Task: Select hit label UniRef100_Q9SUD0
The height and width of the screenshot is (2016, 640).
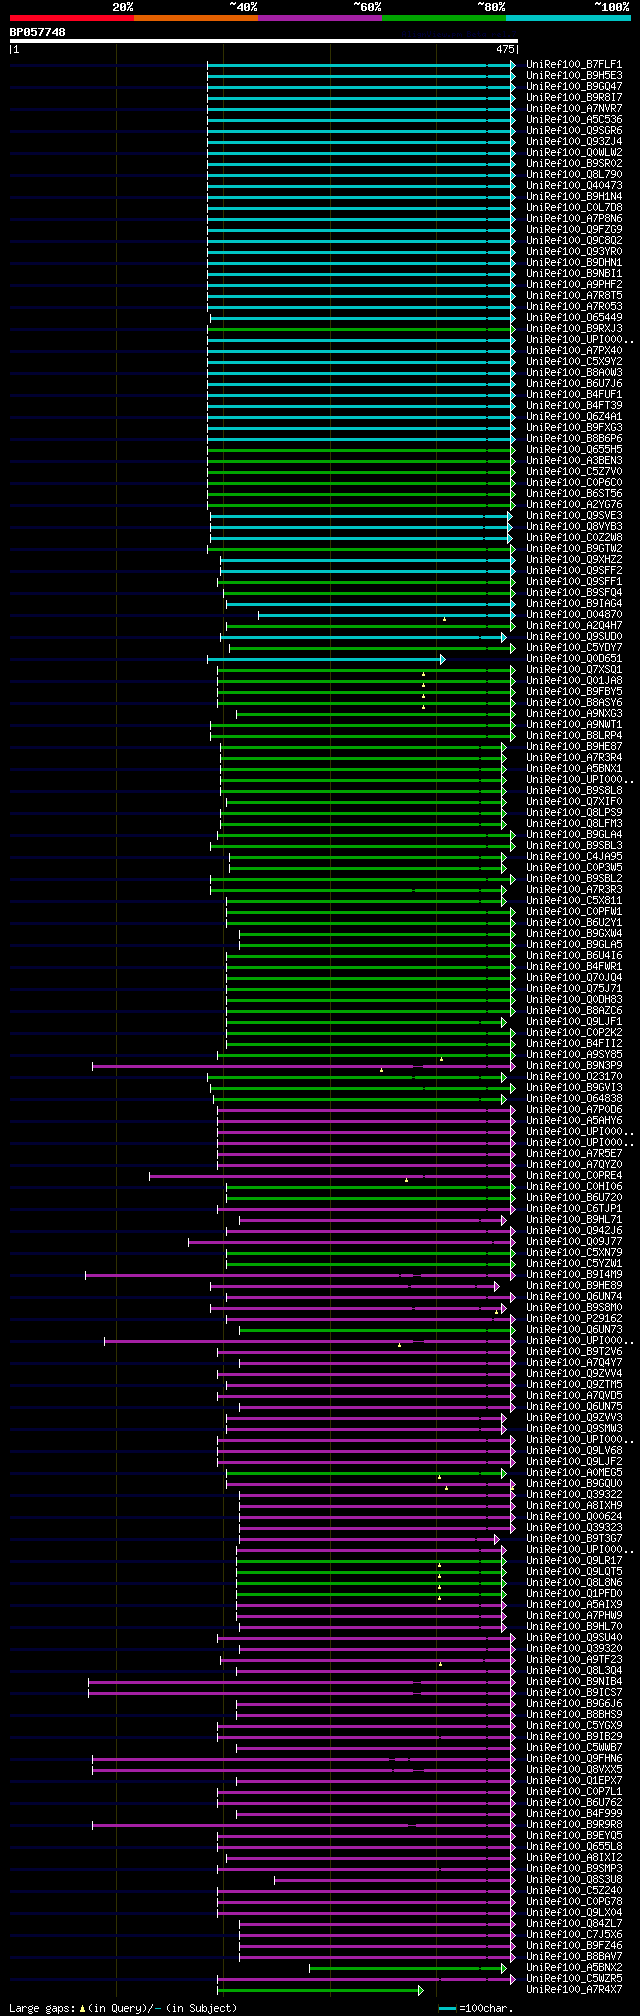Action: coord(574,636)
